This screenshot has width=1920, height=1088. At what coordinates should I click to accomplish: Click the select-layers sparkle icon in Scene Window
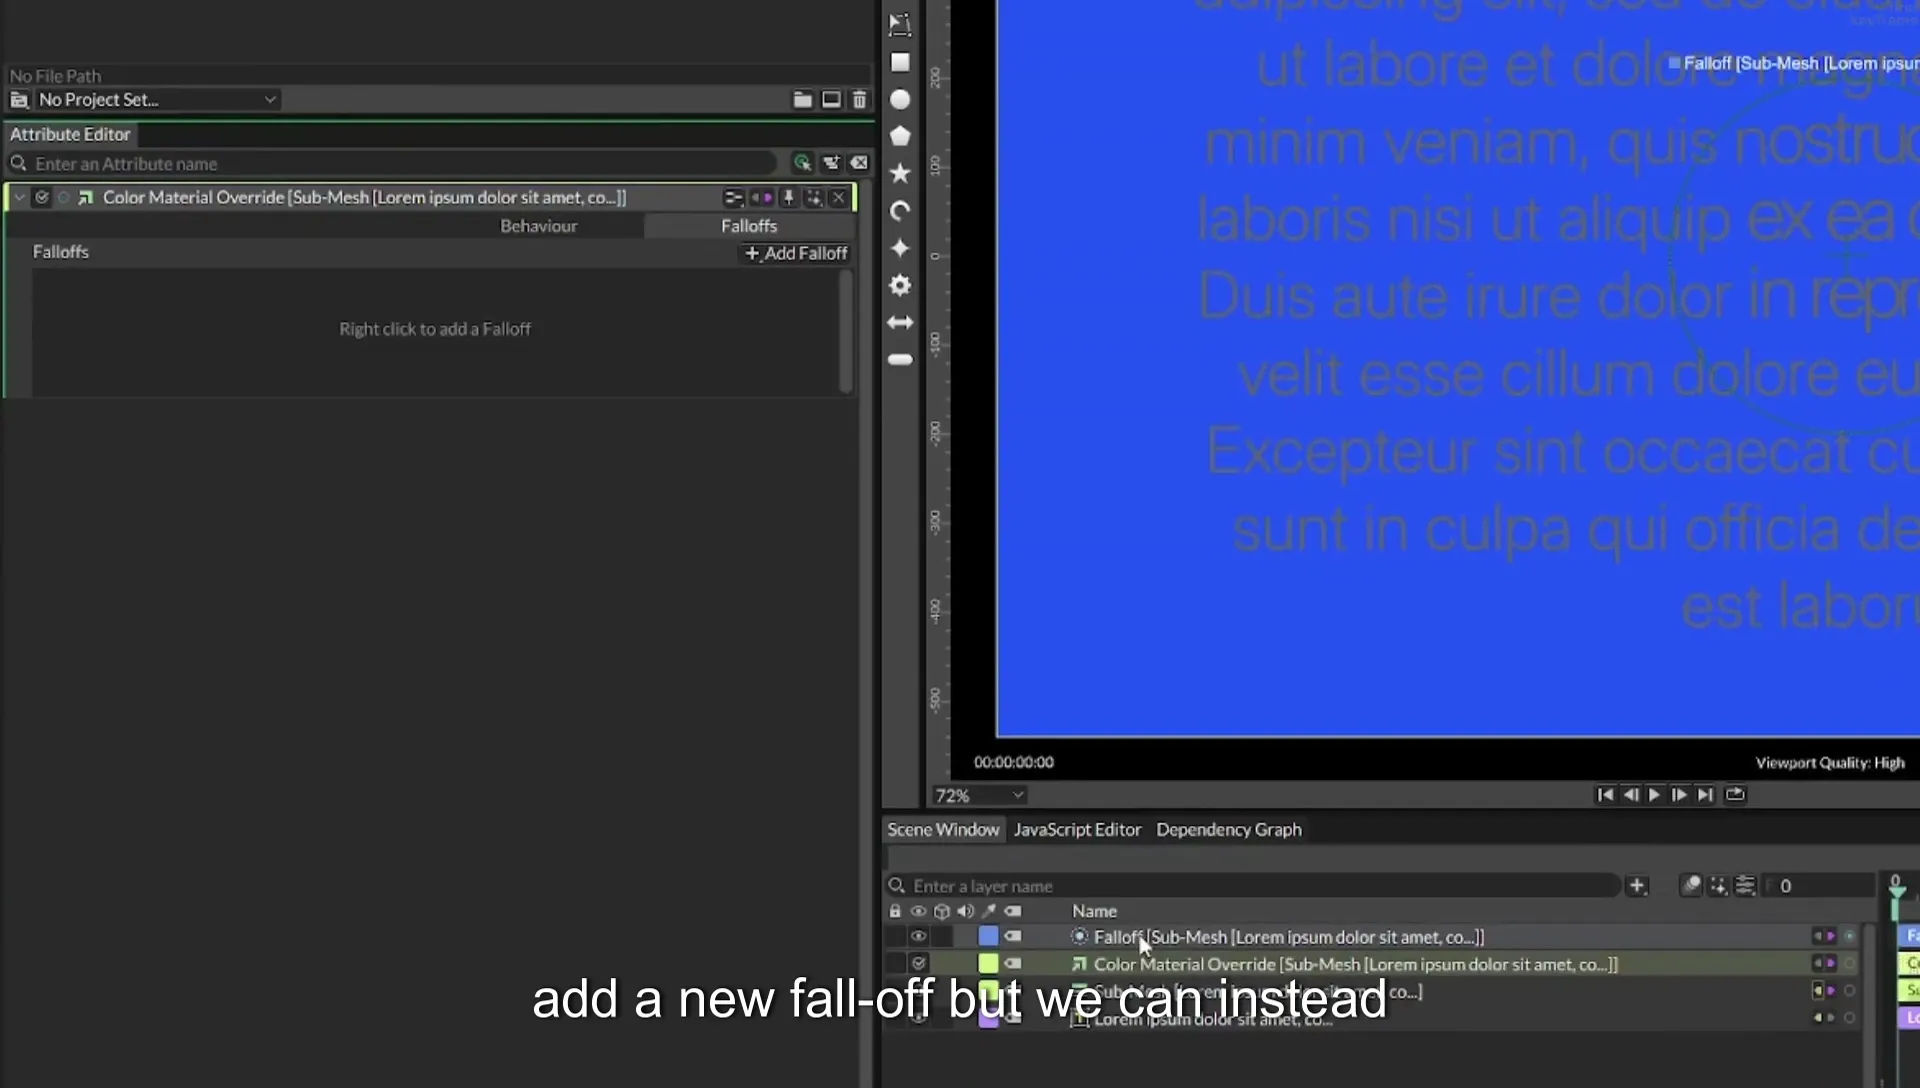coord(1718,886)
